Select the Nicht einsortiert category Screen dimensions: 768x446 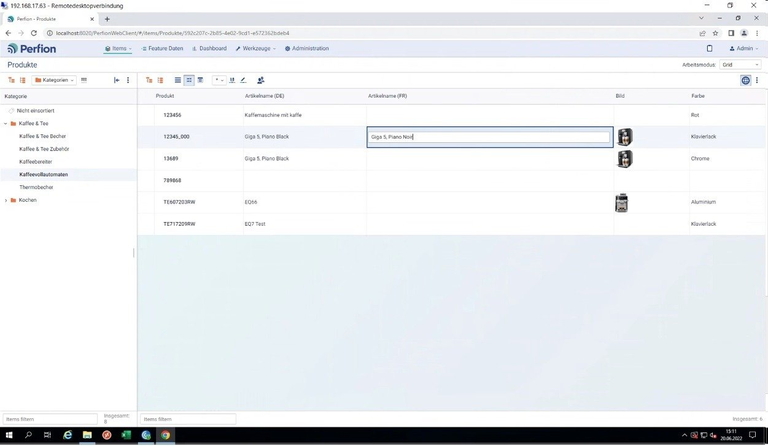point(35,111)
